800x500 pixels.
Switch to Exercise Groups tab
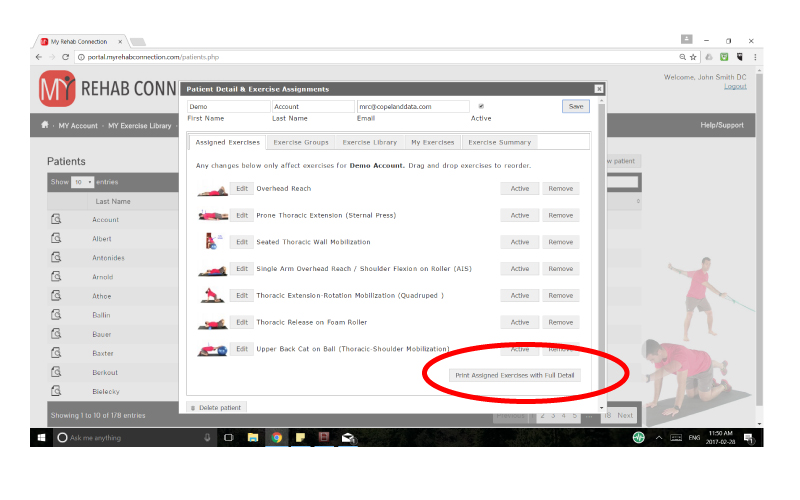(301, 142)
